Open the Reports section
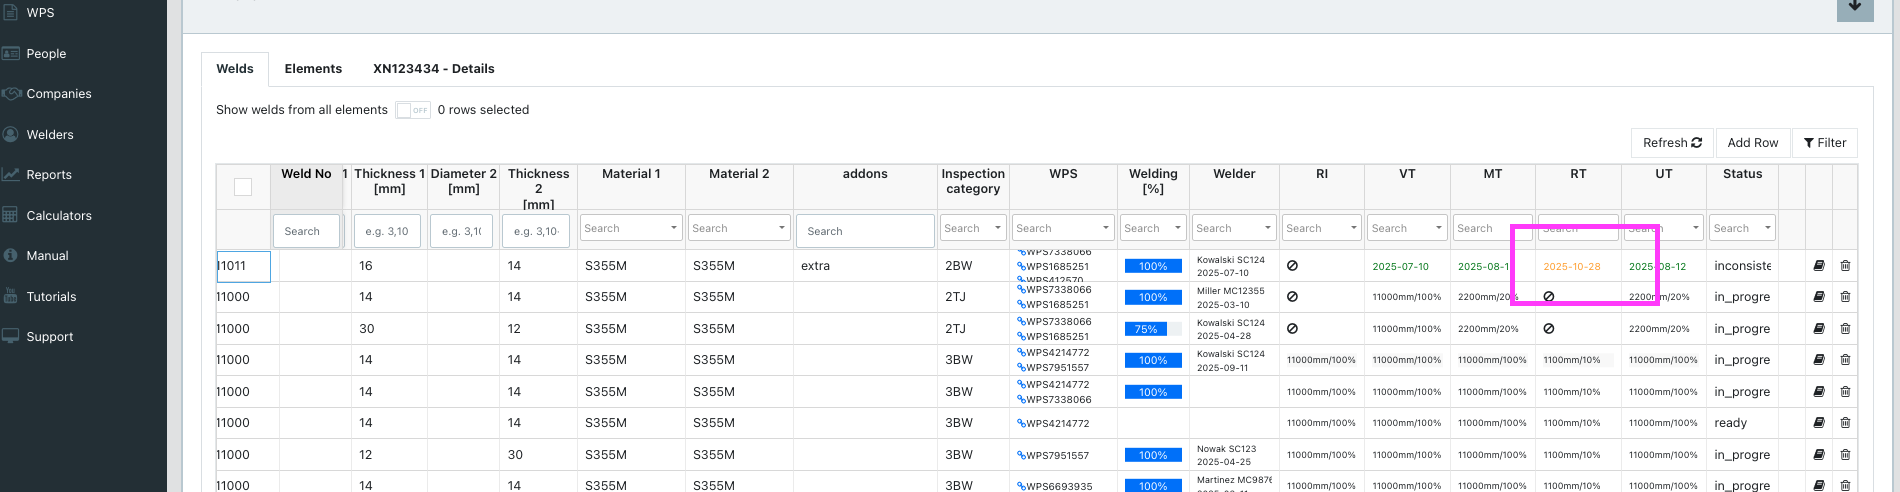The height and width of the screenshot is (492, 1900). (49, 175)
